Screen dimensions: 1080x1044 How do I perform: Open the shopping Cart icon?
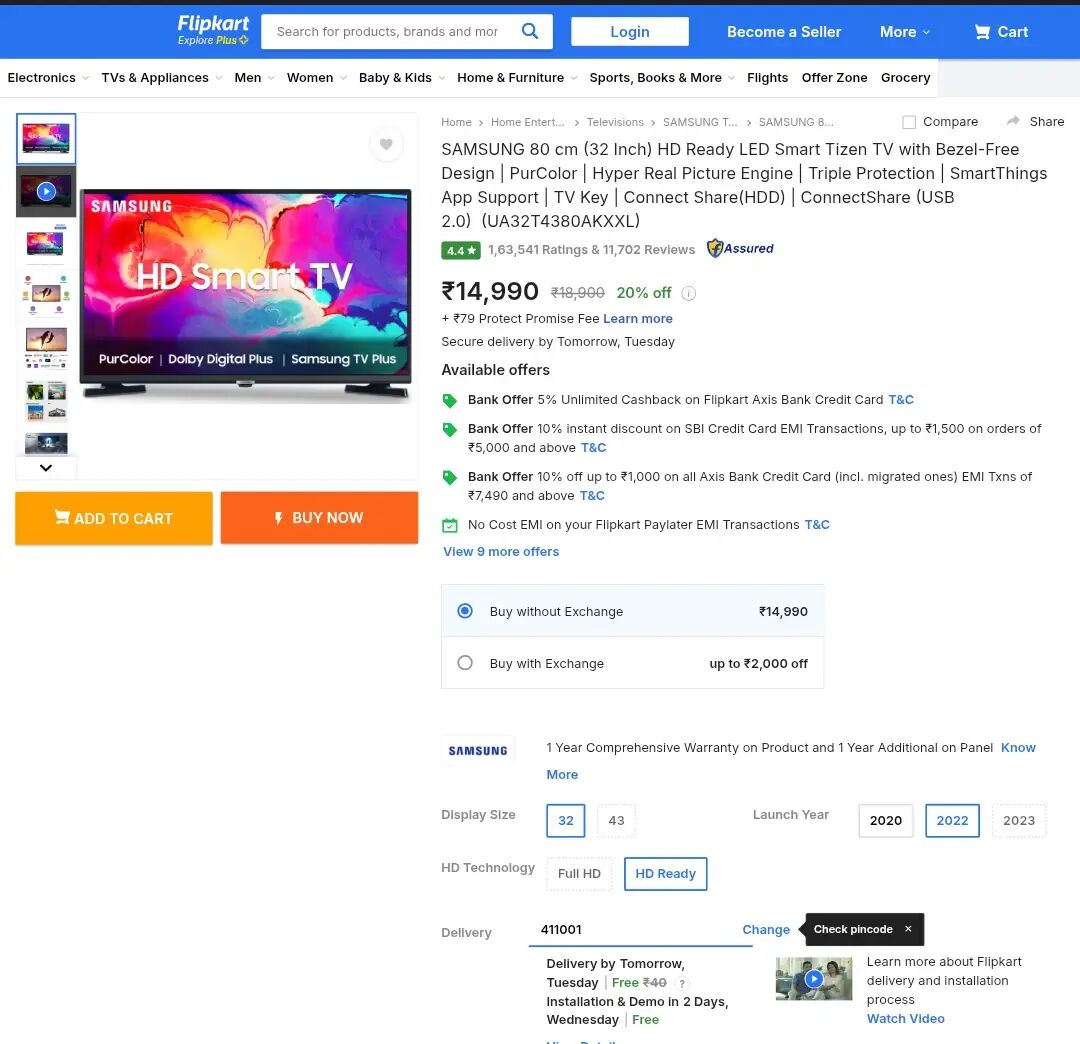click(x=983, y=32)
